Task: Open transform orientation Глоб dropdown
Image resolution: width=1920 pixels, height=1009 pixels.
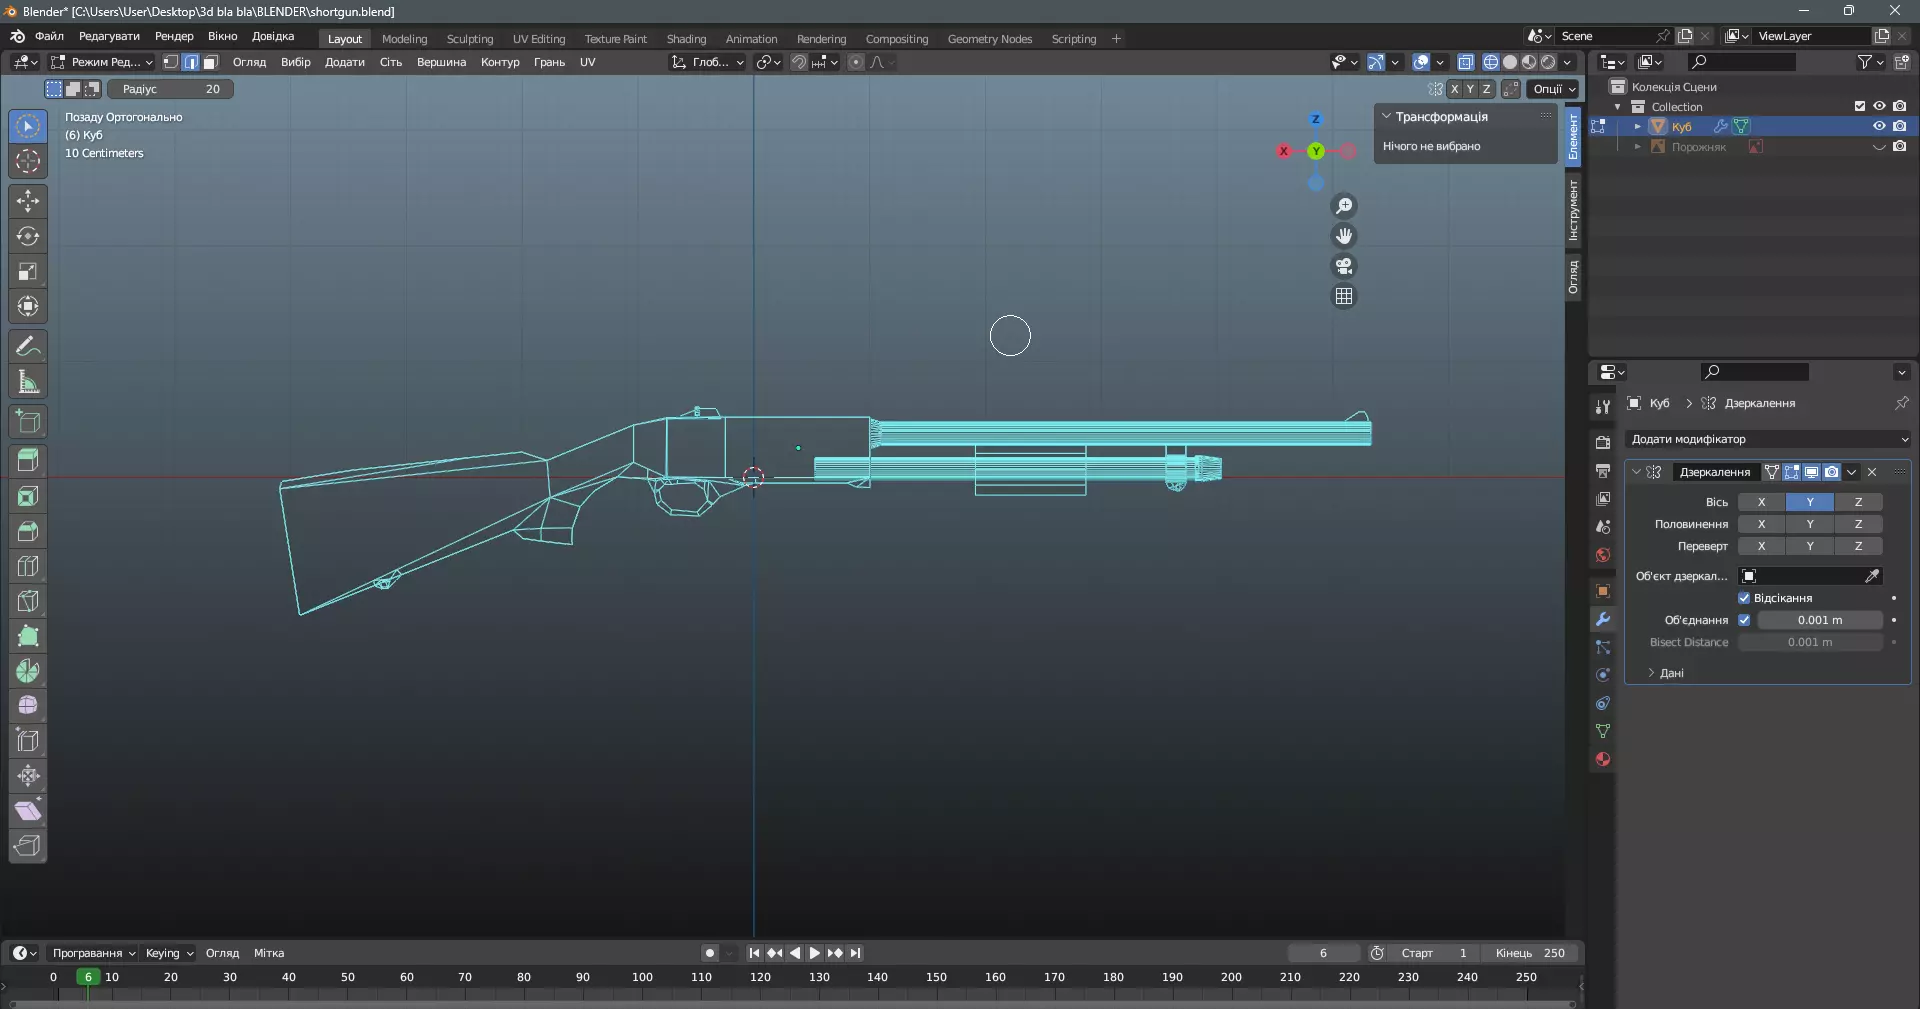Action: point(707,62)
